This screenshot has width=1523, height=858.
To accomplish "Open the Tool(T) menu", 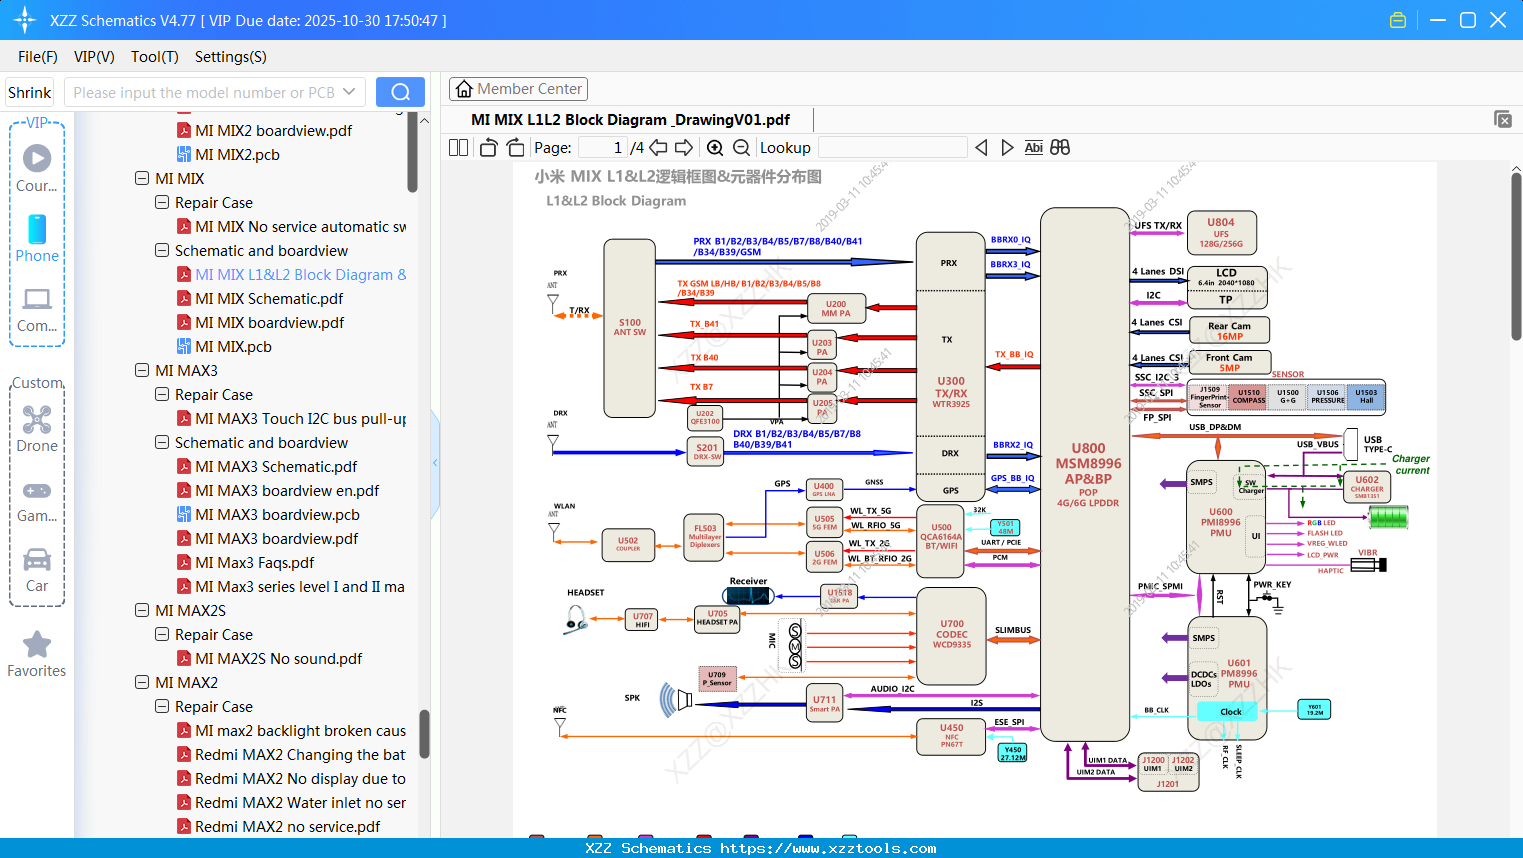I will 154,57.
